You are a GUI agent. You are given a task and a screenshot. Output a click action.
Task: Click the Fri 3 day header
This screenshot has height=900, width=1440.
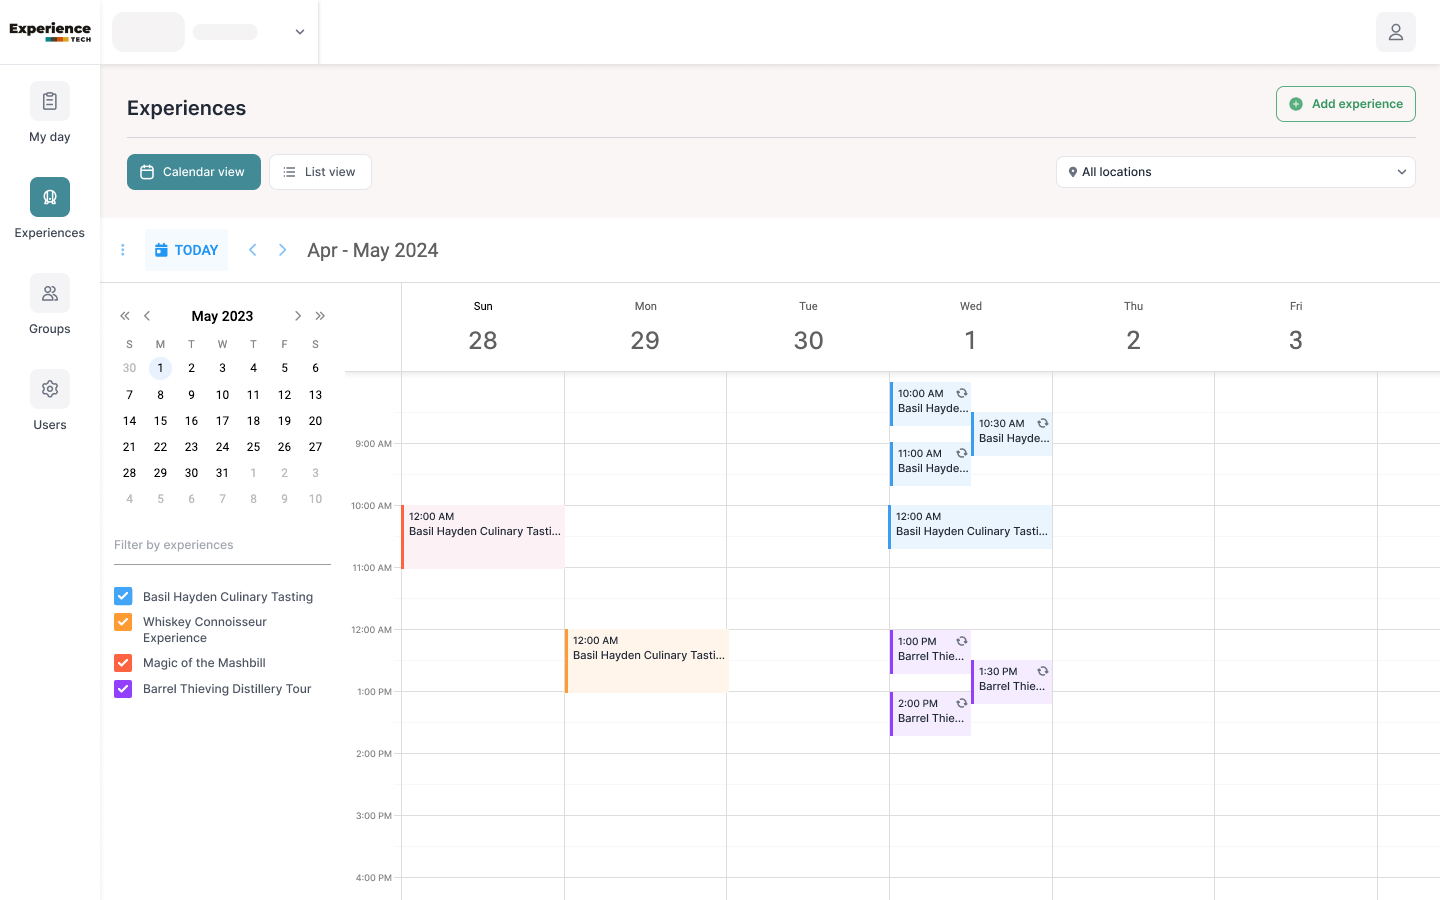(1296, 328)
